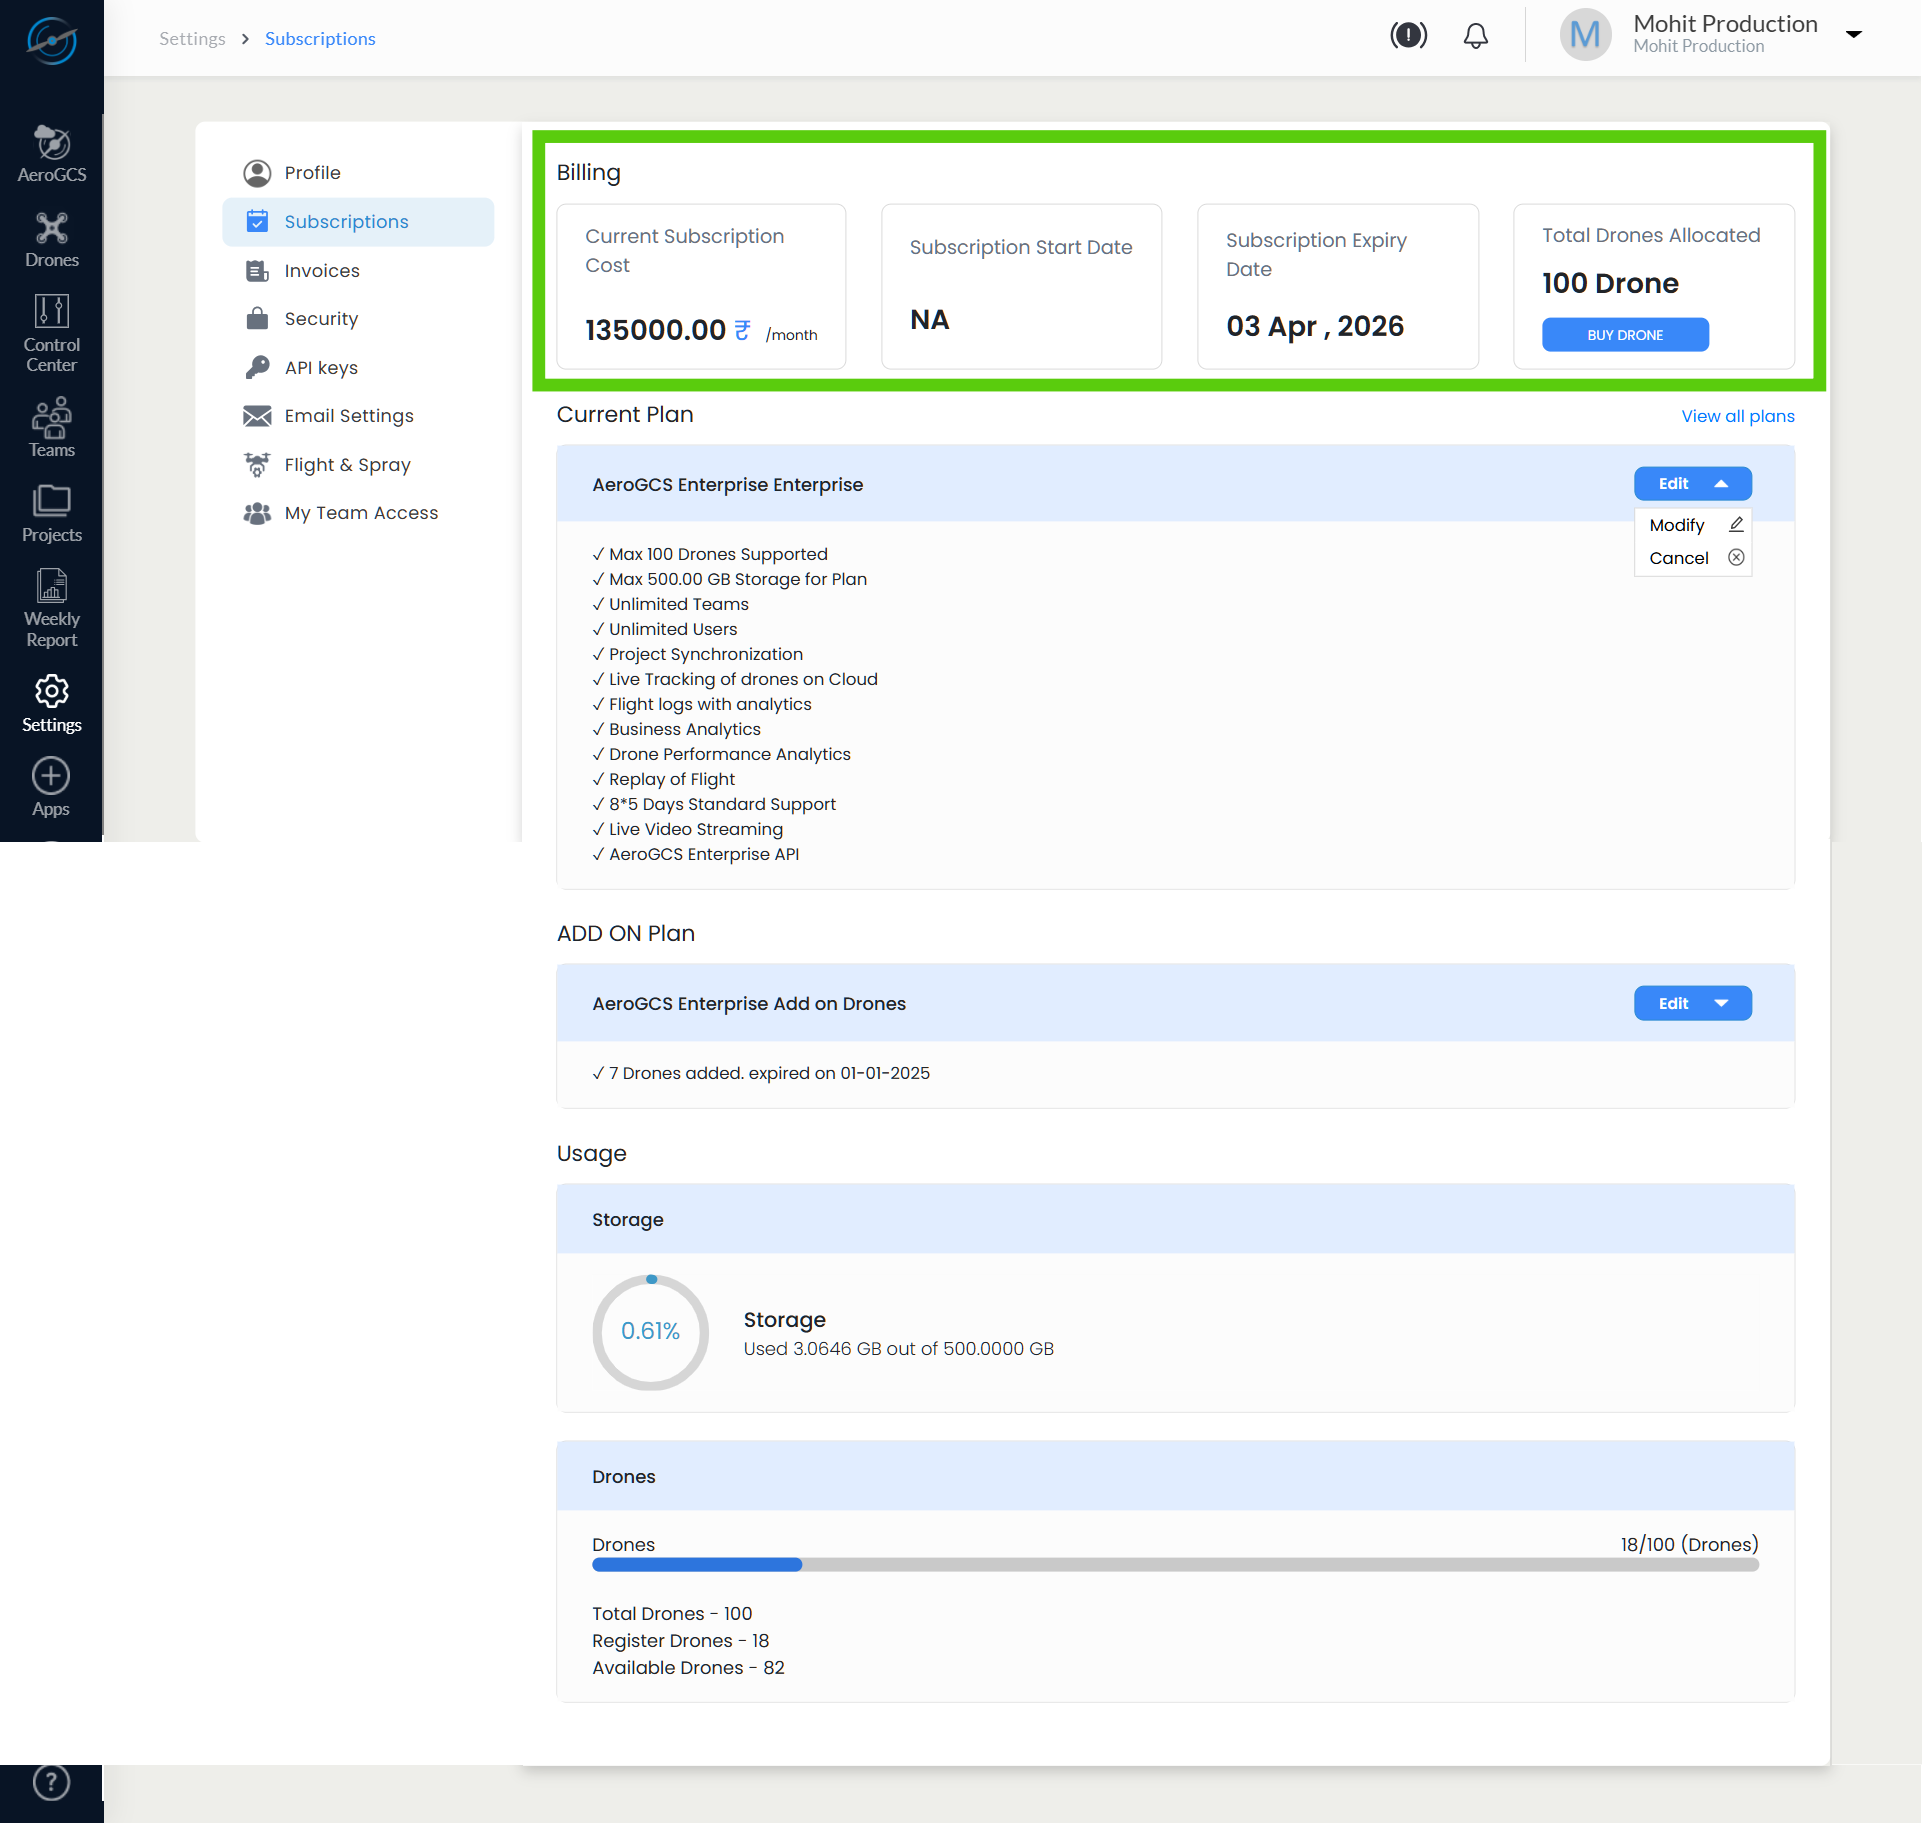Open the Profile settings tab
The width and height of the screenshot is (1922, 1823).
click(358, 173)
